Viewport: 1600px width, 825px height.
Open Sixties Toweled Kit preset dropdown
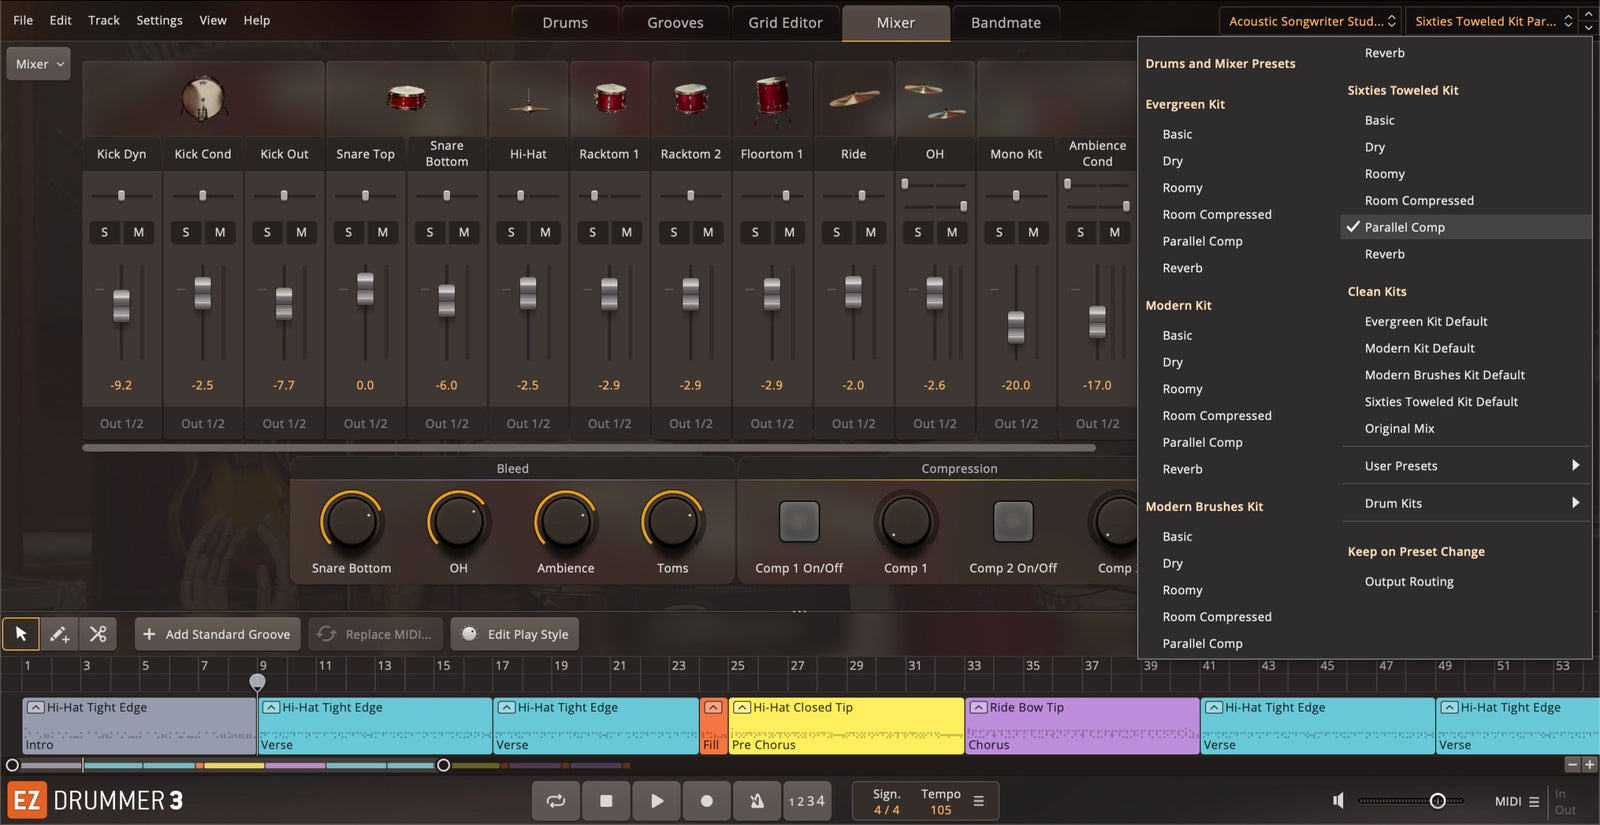[1491, 21]
